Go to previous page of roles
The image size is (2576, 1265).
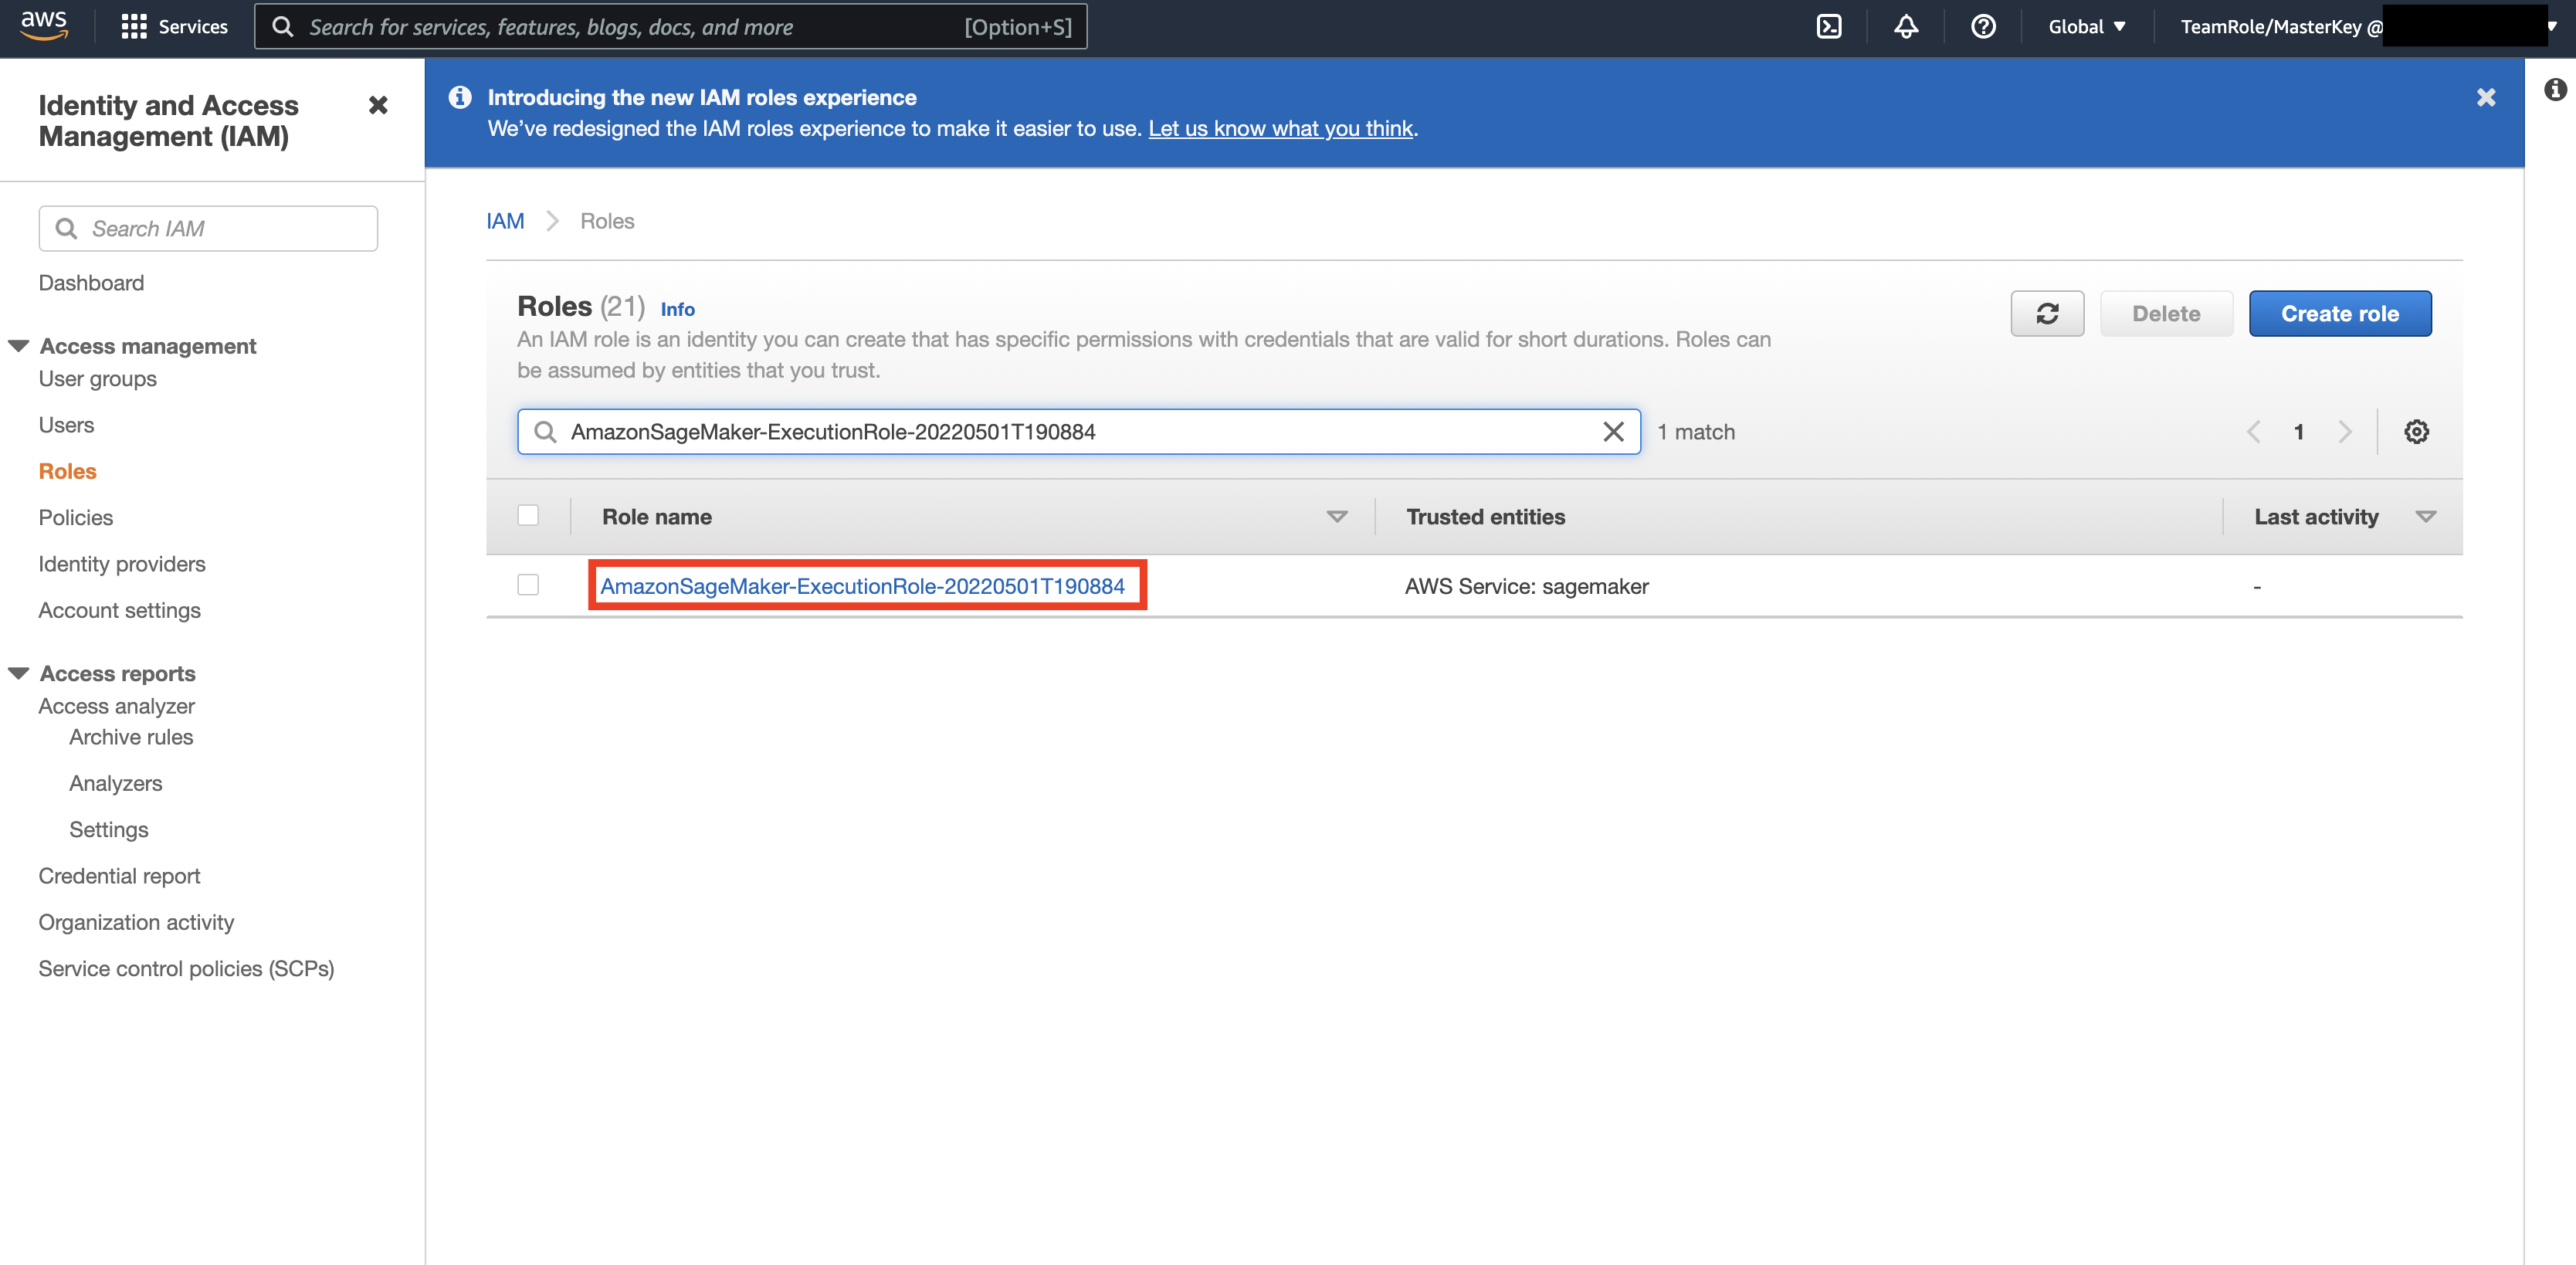[2253, 432]
